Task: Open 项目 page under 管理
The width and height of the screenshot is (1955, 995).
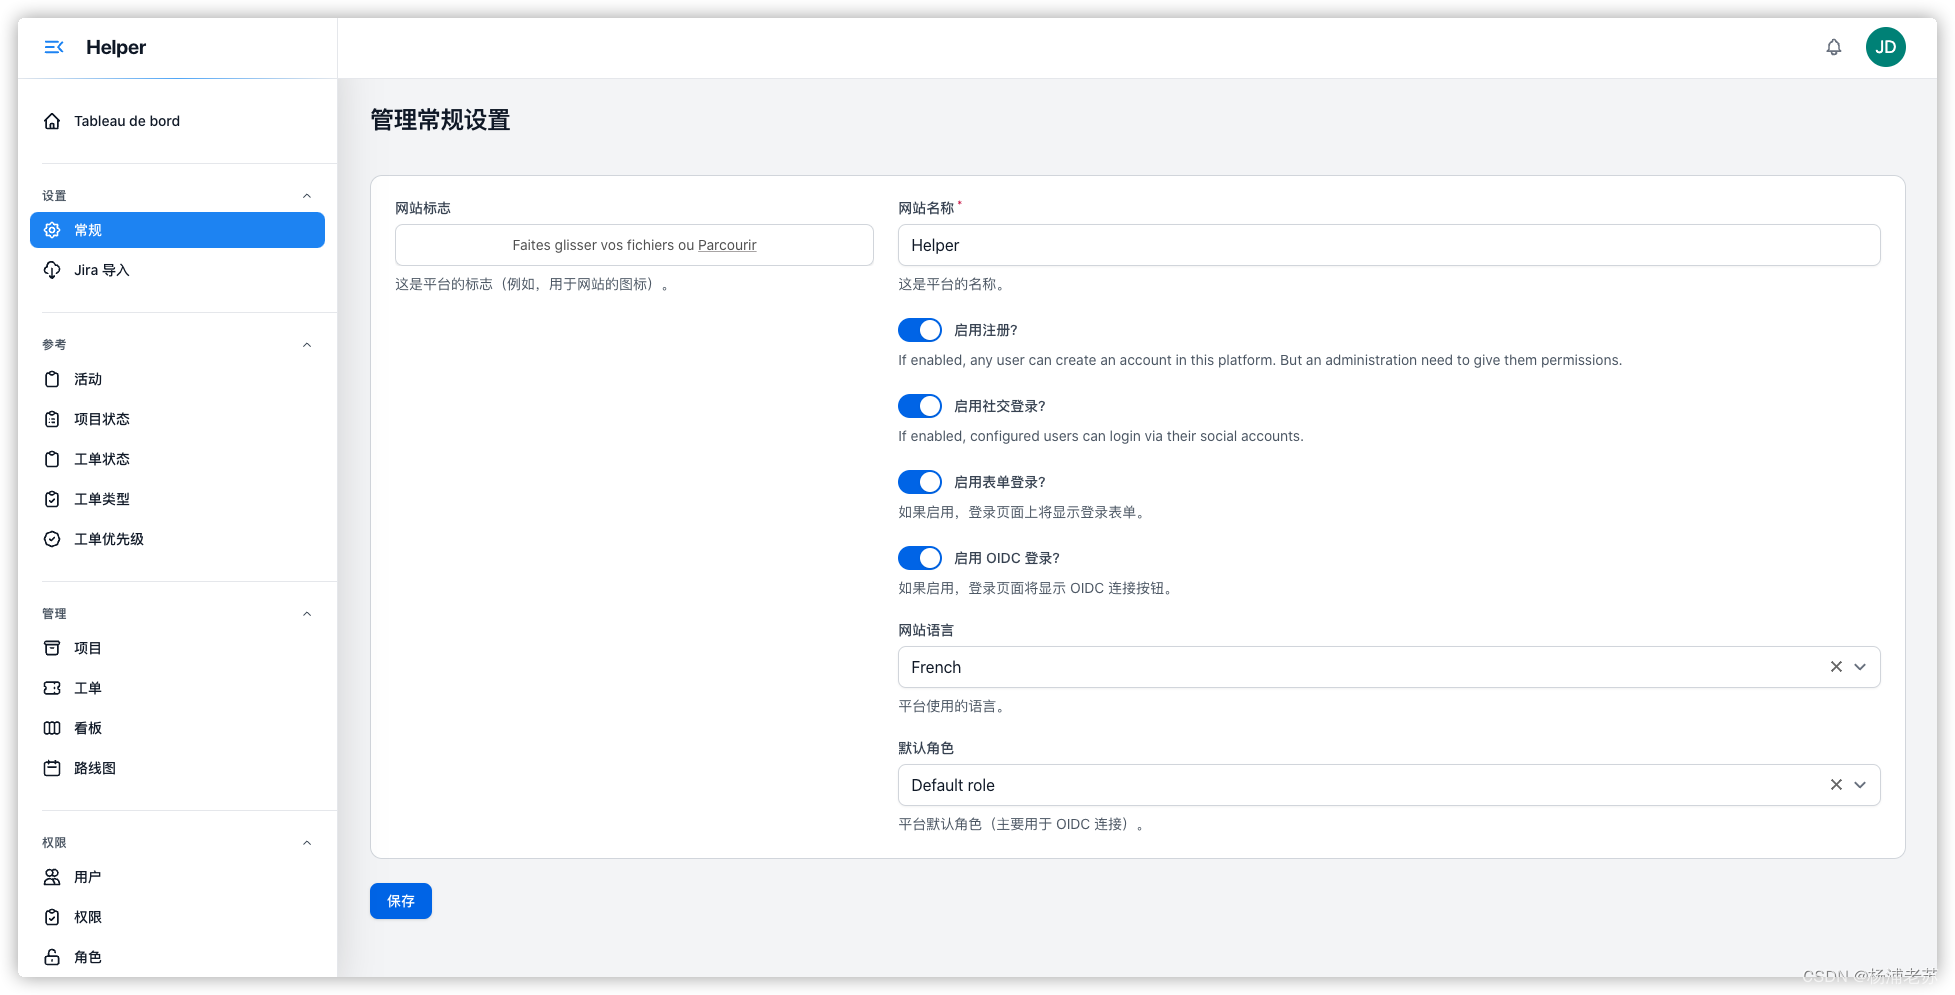Action: click(x=177, y=648)
